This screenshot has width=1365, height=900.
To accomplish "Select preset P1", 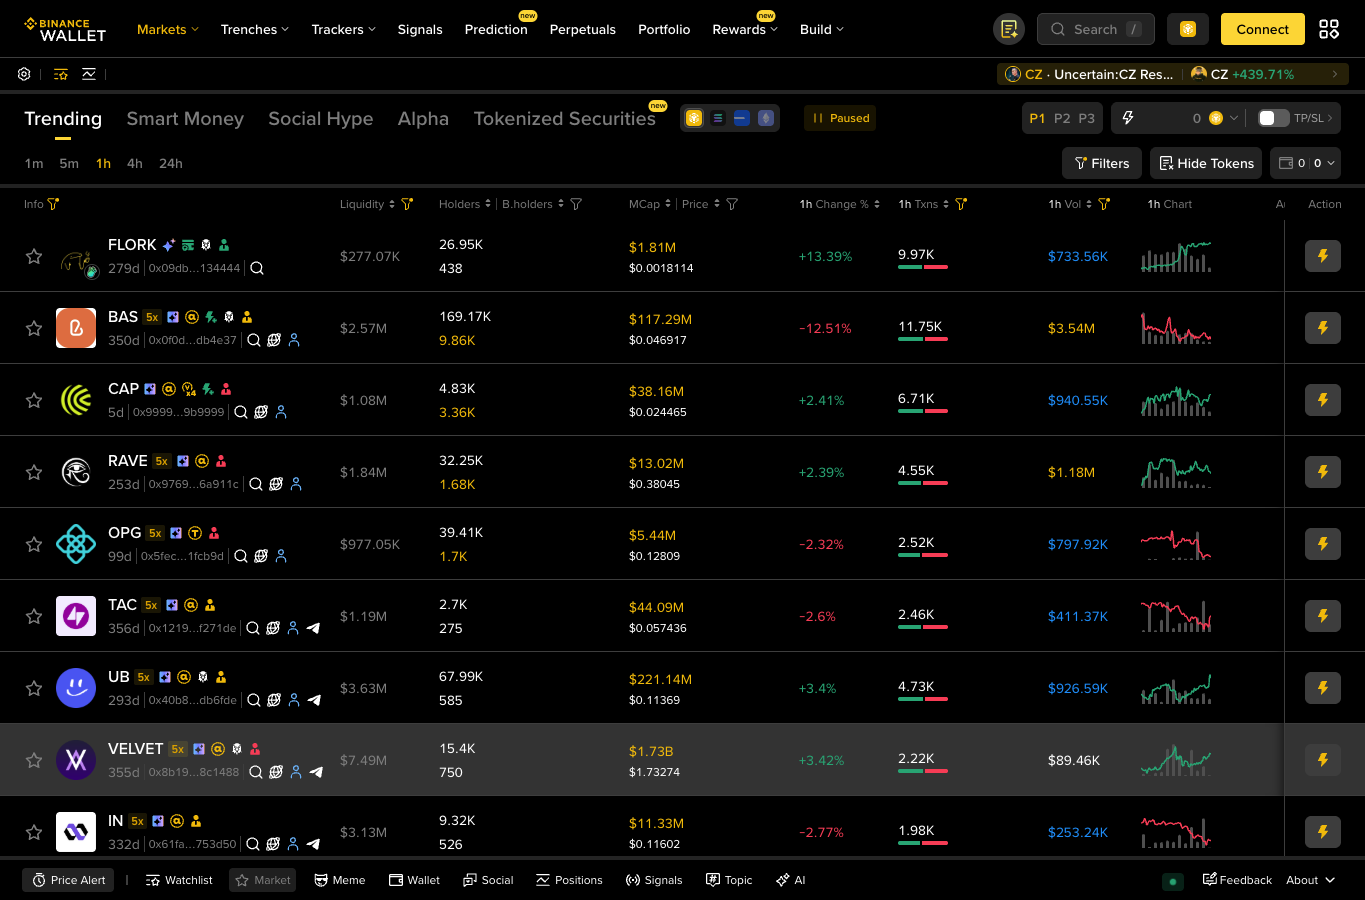I will 1037,118.
